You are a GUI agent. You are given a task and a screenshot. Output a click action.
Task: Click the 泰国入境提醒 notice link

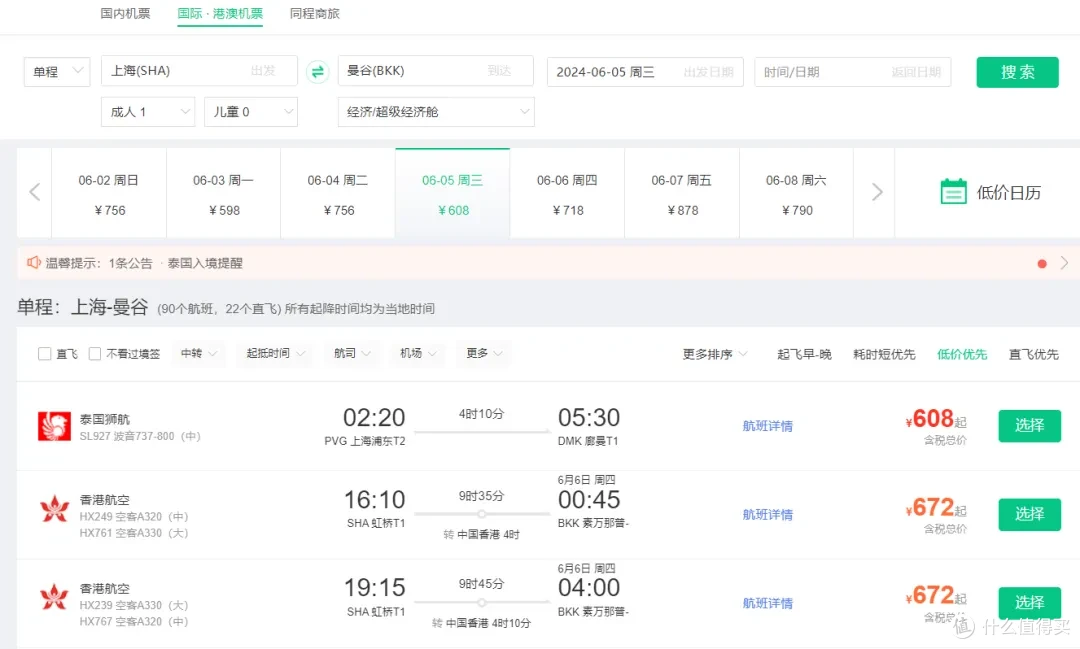(205, 263)
